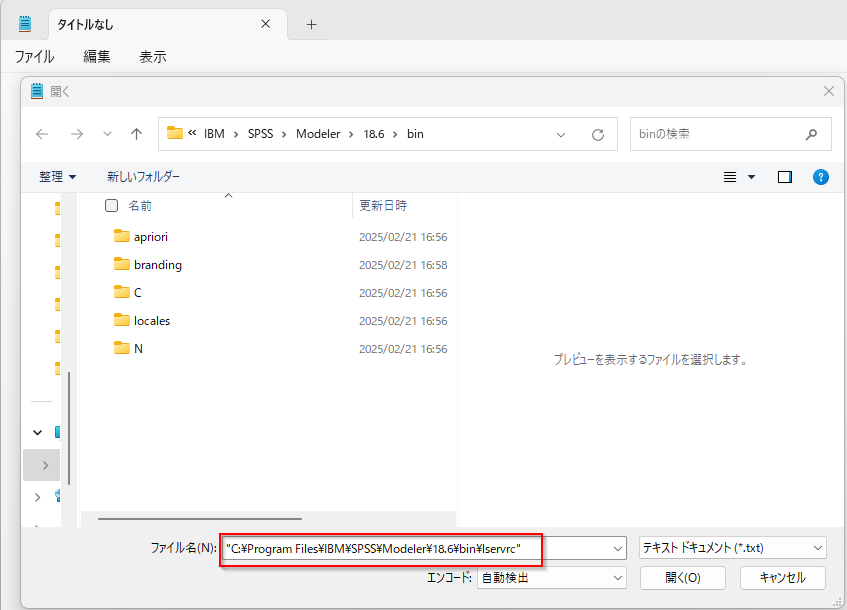
Task: Go forward with the right arrow
Action: click(x=77, y=134)
